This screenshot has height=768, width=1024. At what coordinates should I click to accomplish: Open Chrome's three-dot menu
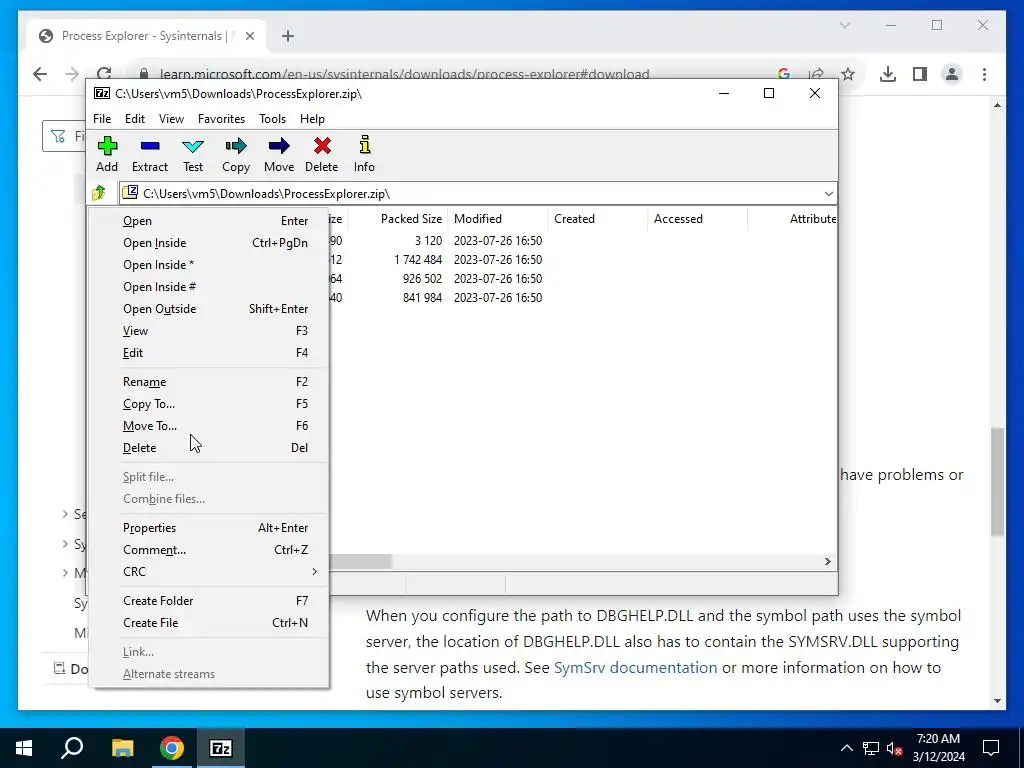pos(984,74)
